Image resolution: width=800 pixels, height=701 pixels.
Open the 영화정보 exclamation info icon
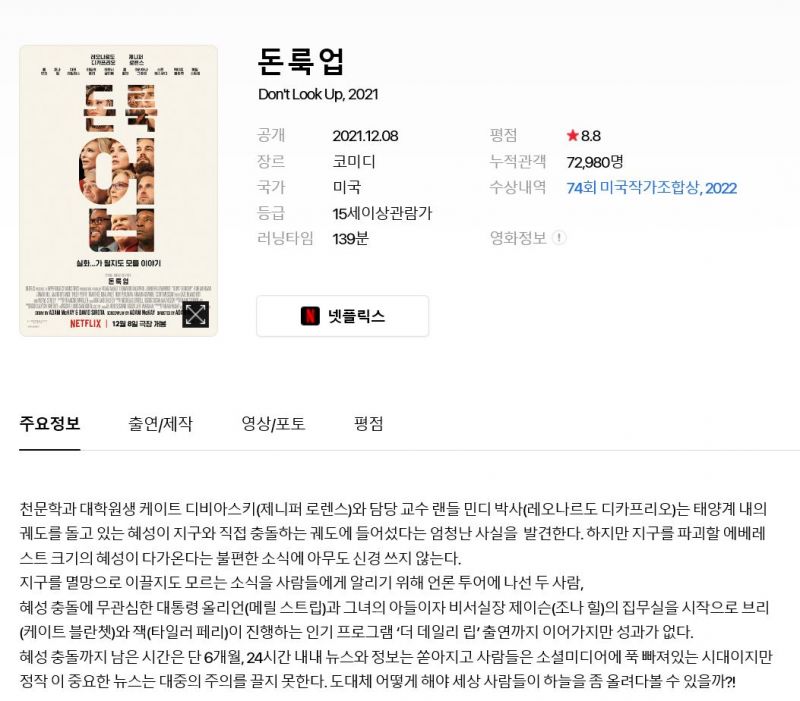(559, 237)
